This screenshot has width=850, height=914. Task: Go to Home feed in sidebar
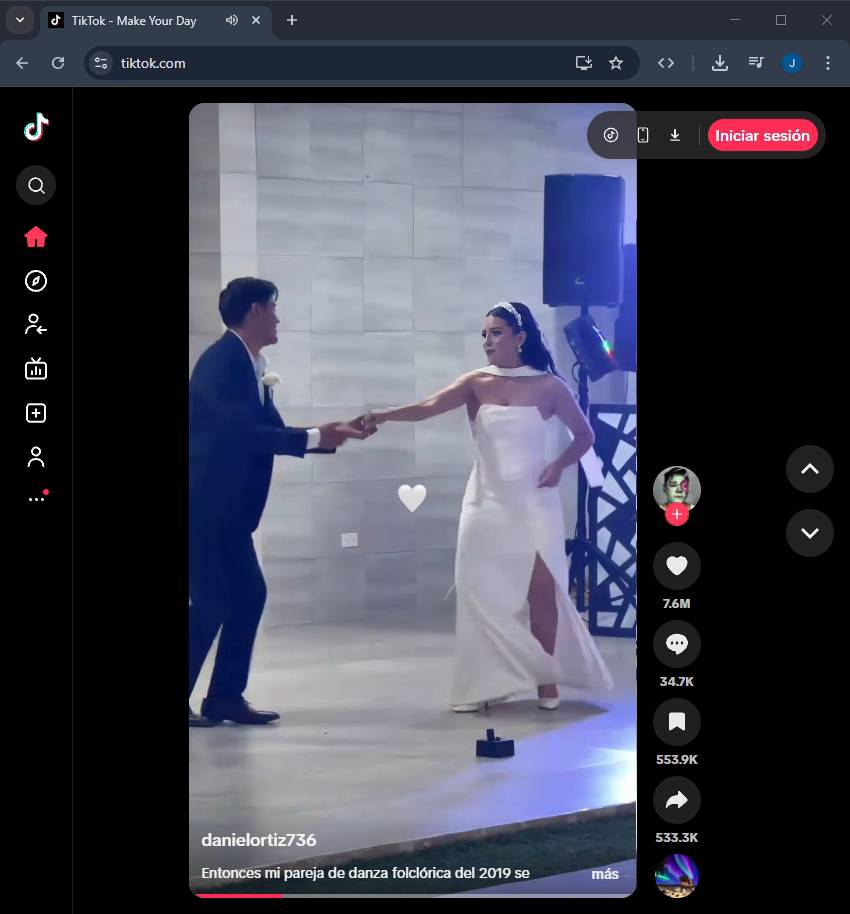36,237
